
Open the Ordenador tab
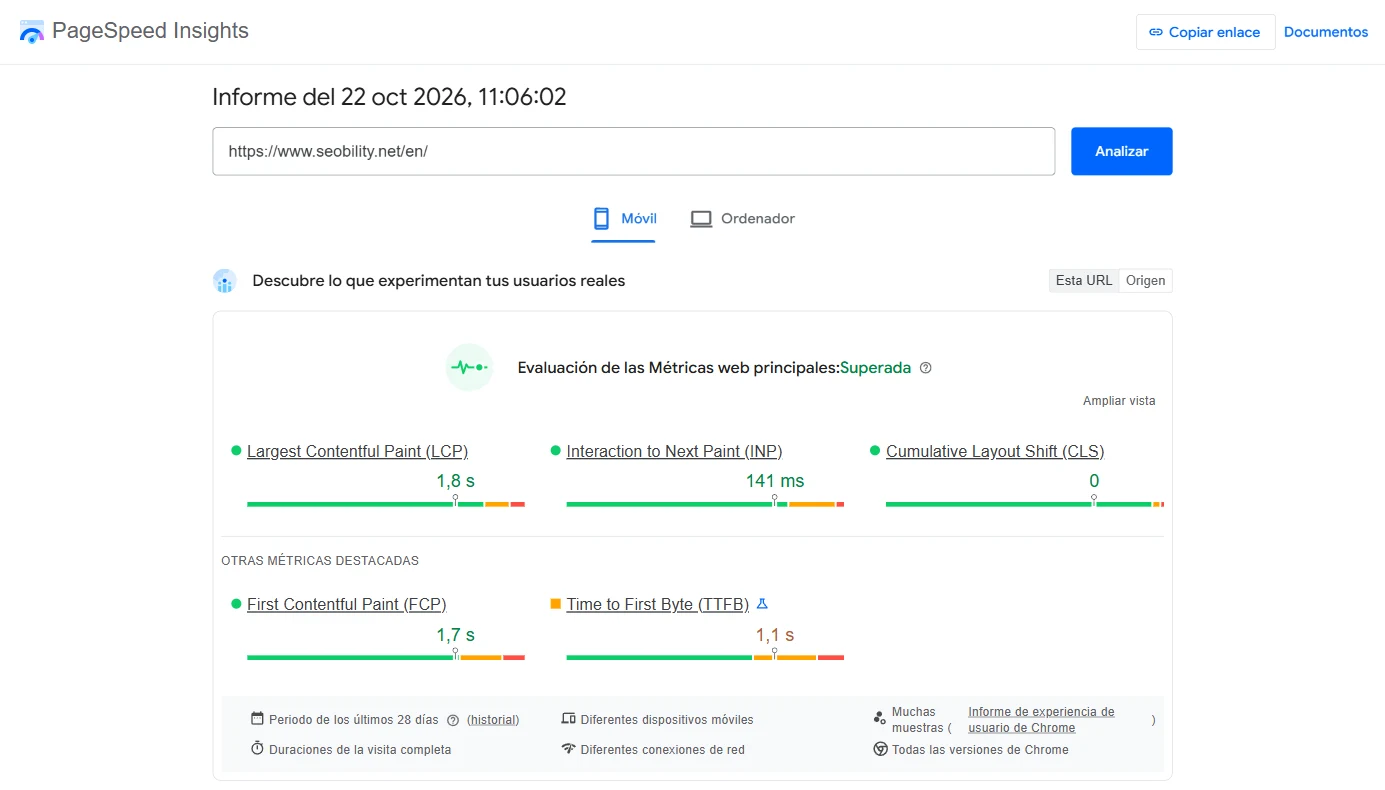(743, 219)
